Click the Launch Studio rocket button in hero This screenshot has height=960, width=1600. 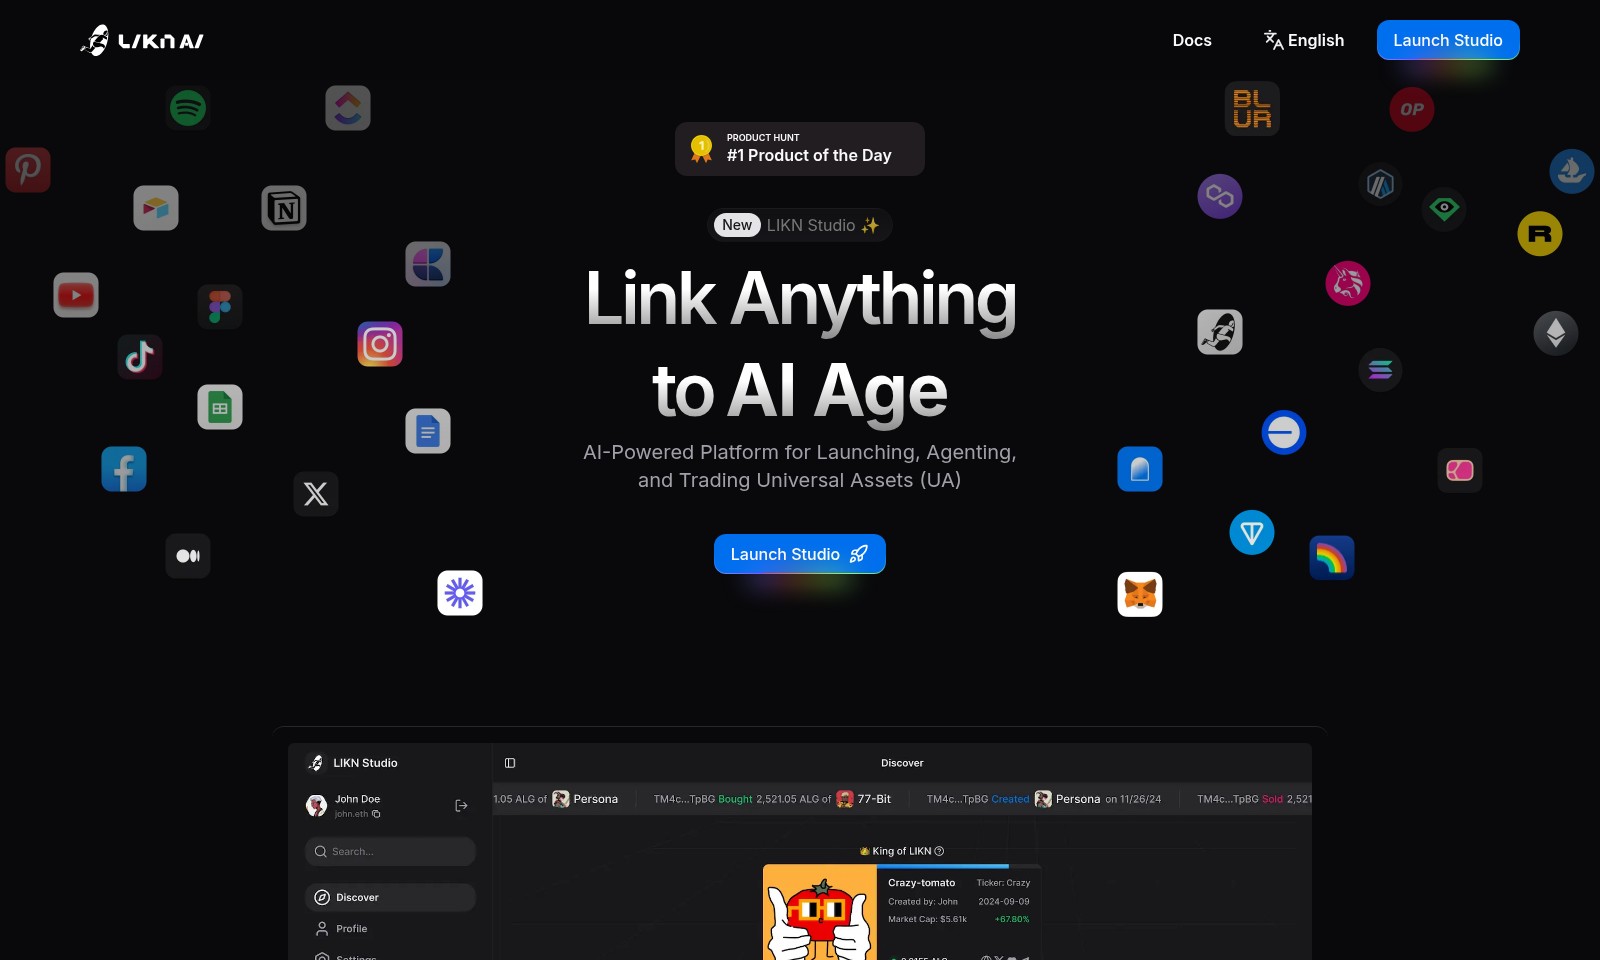[799, 554]
